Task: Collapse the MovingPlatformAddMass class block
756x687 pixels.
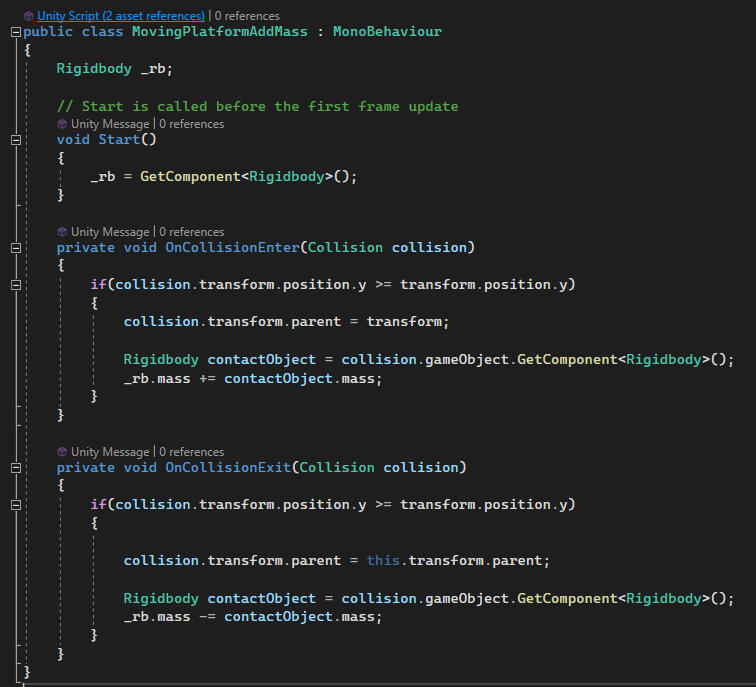Action: point(15,32)
